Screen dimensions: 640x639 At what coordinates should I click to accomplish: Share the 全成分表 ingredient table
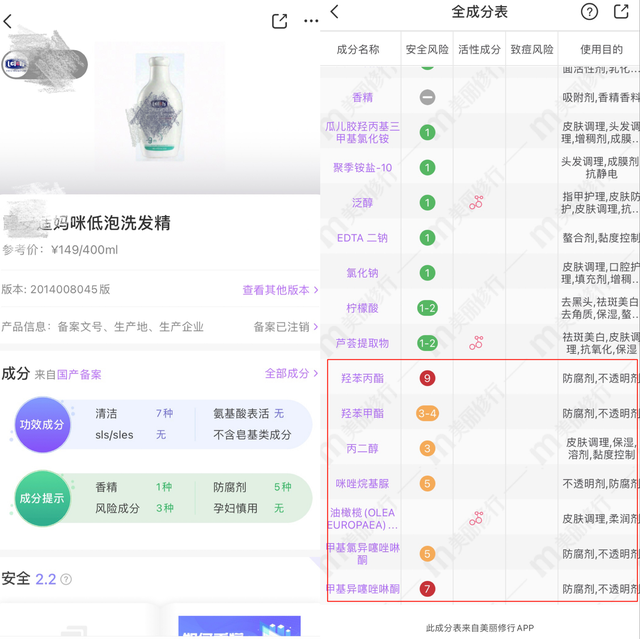click(x=622, y=11)
